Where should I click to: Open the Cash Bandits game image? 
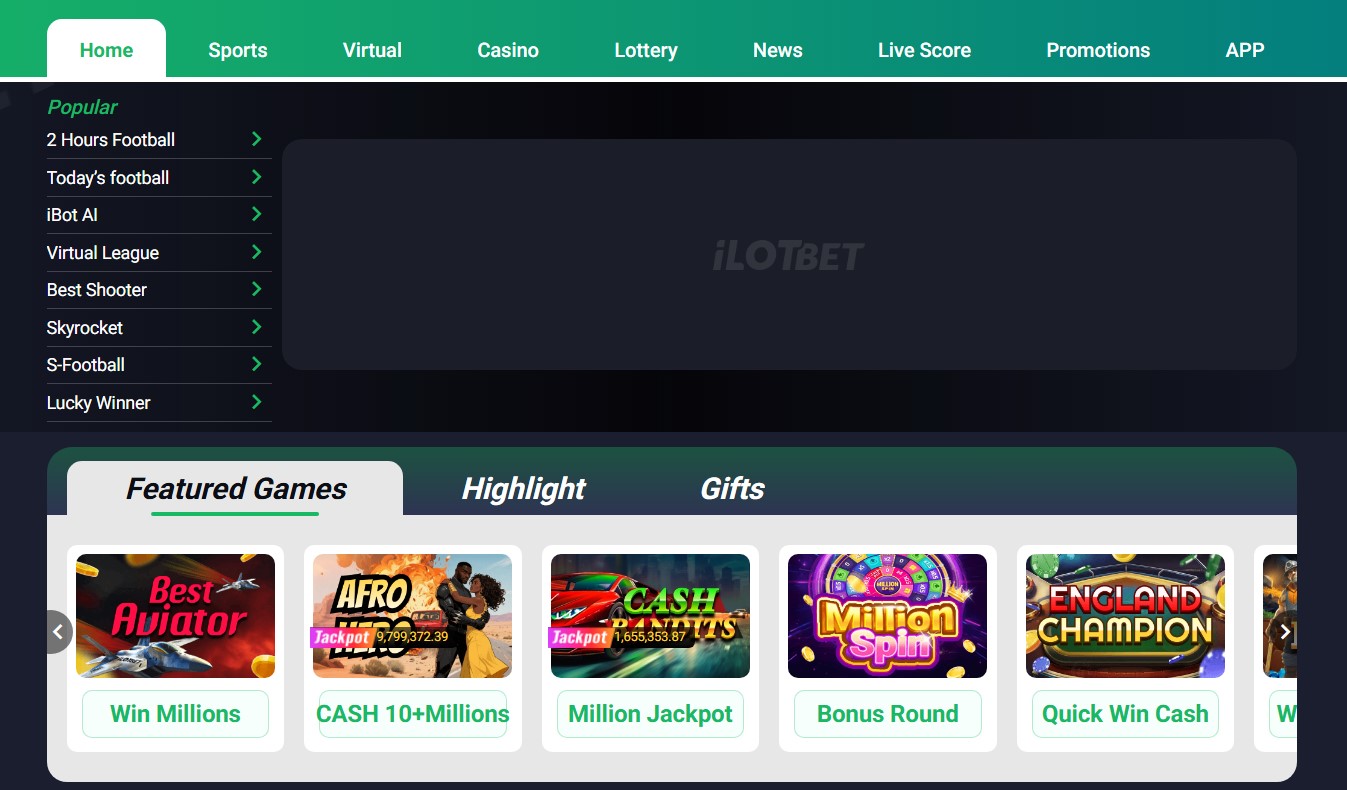tap(650, 616)
